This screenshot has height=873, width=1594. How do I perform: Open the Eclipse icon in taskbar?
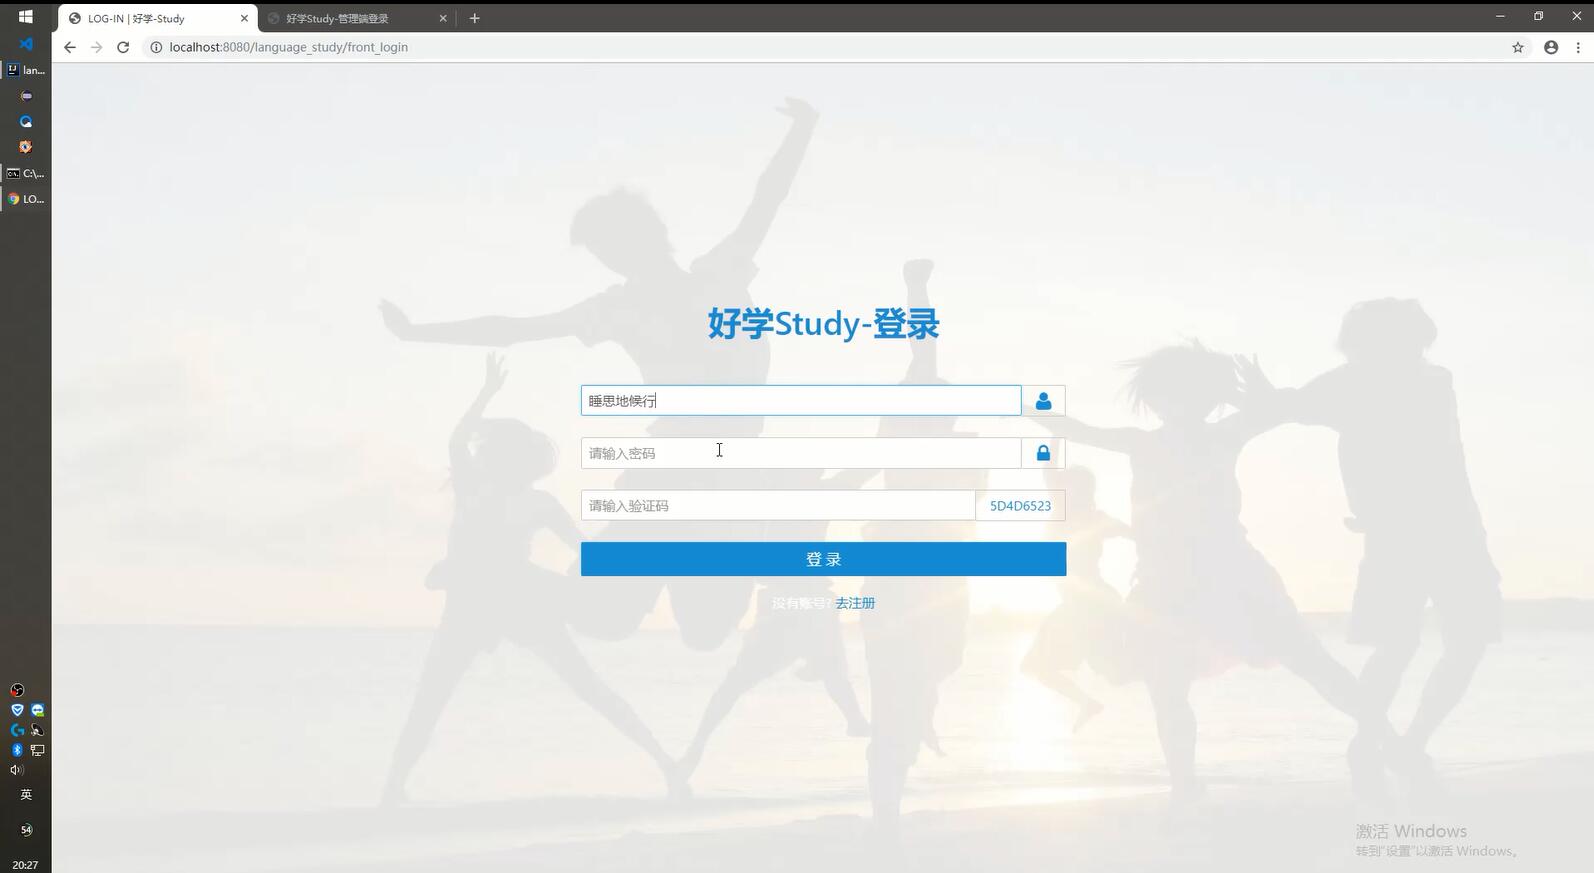click(26, 96)
